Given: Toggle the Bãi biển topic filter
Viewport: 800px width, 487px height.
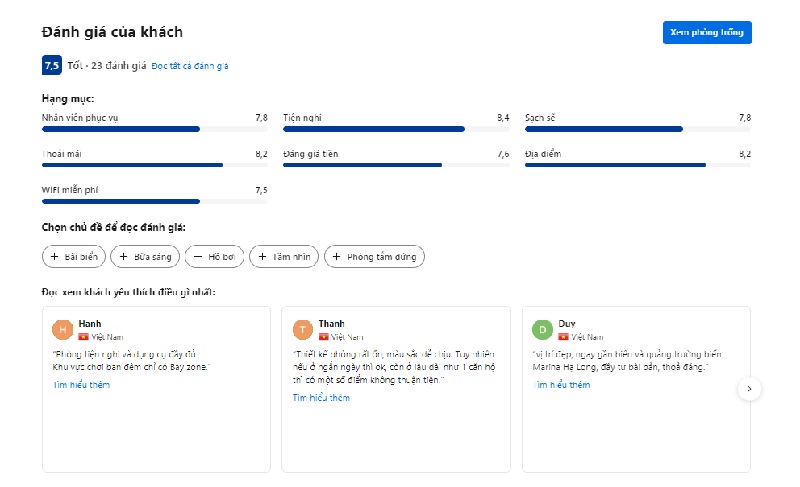Looking at the screenshot, I should (x=74, y=257).
